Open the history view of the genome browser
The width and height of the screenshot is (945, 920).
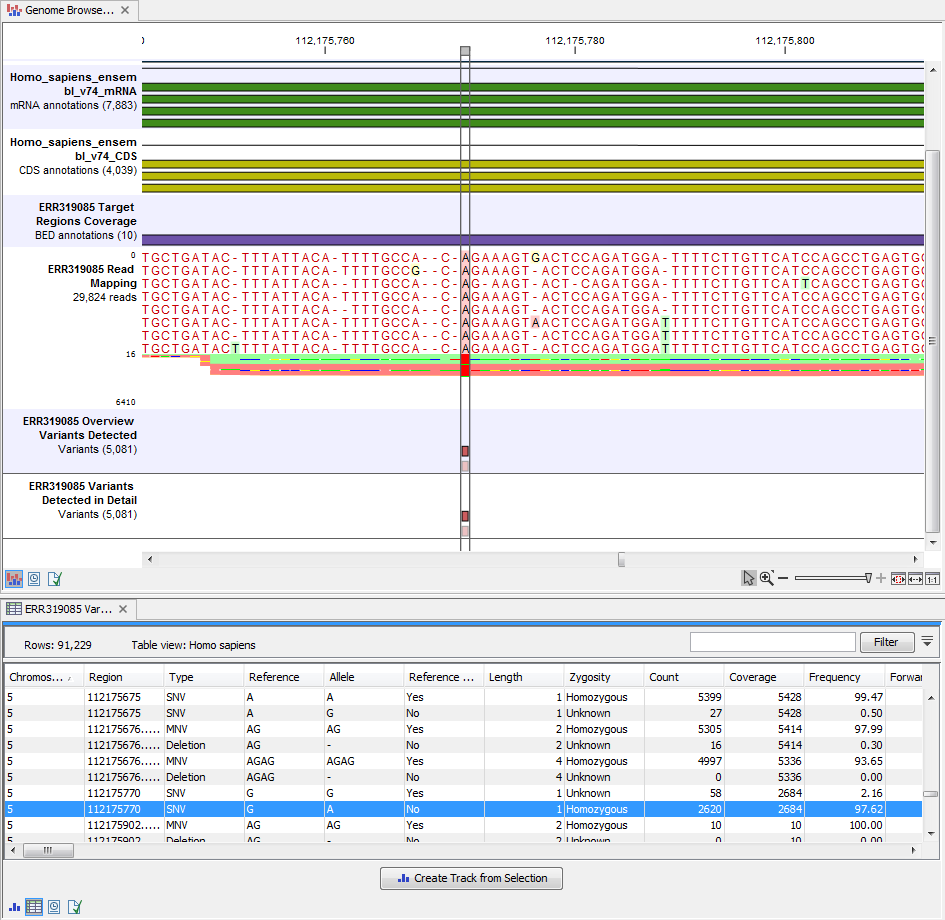34,579
